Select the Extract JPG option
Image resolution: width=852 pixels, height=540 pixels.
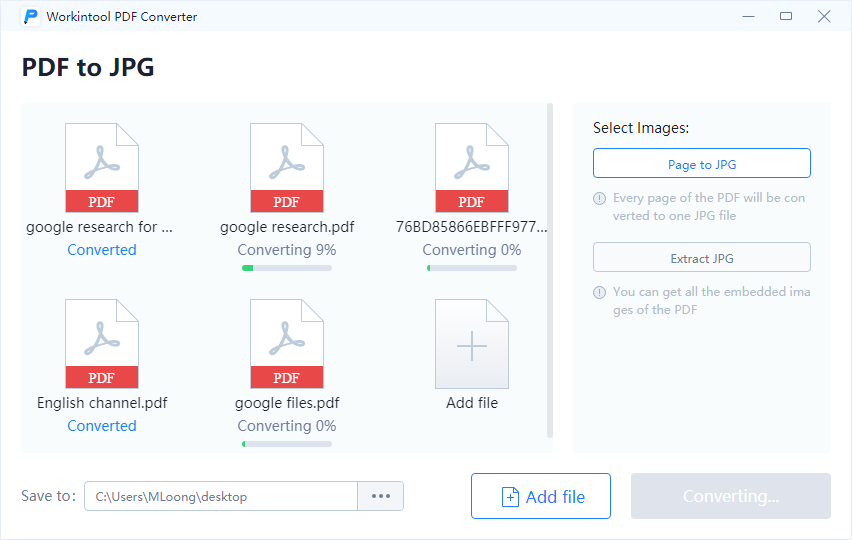pos(701,257)
